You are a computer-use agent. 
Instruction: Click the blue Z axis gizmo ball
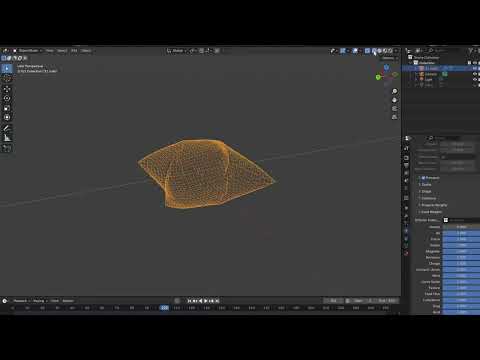click(x=386, y=67)
